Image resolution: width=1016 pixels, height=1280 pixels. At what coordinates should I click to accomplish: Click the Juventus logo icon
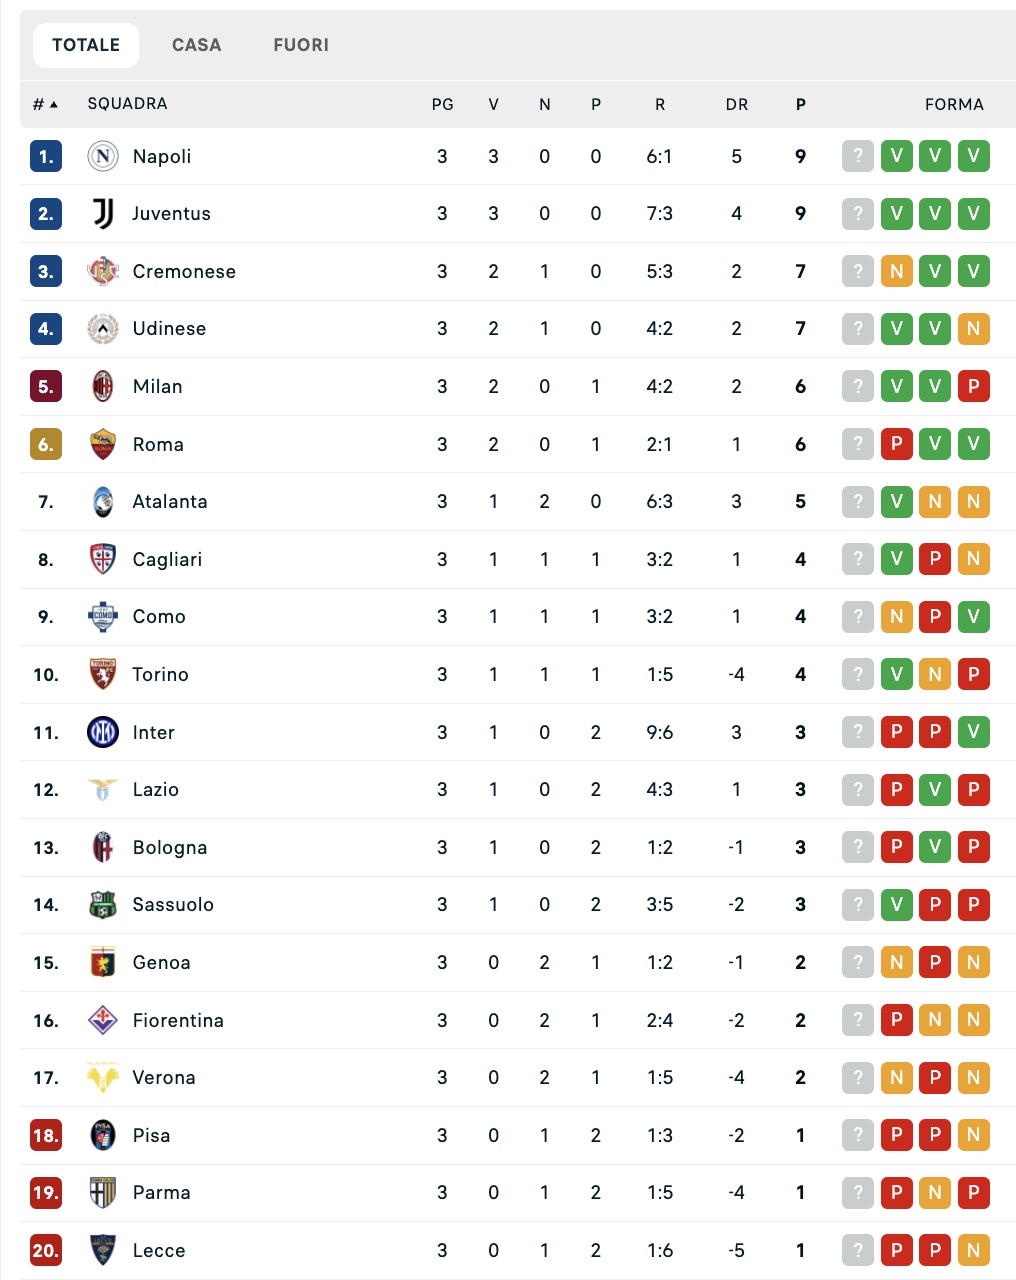[103, 213]
